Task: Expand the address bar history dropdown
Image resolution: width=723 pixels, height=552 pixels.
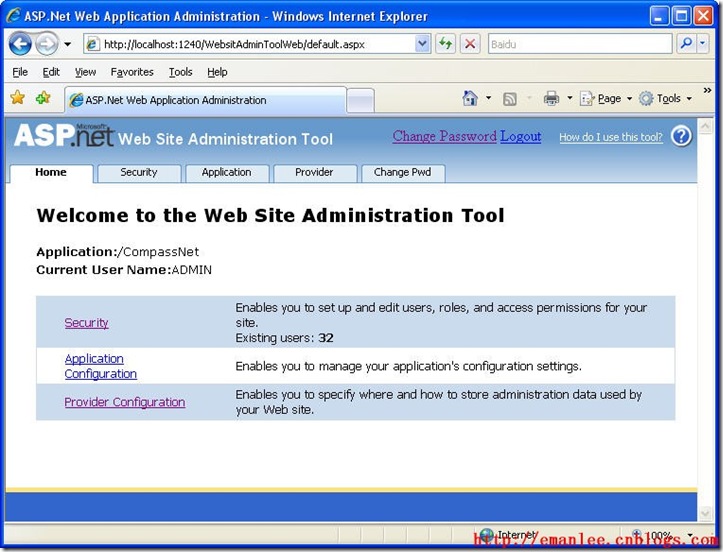Action: click(x=422, y=44)
